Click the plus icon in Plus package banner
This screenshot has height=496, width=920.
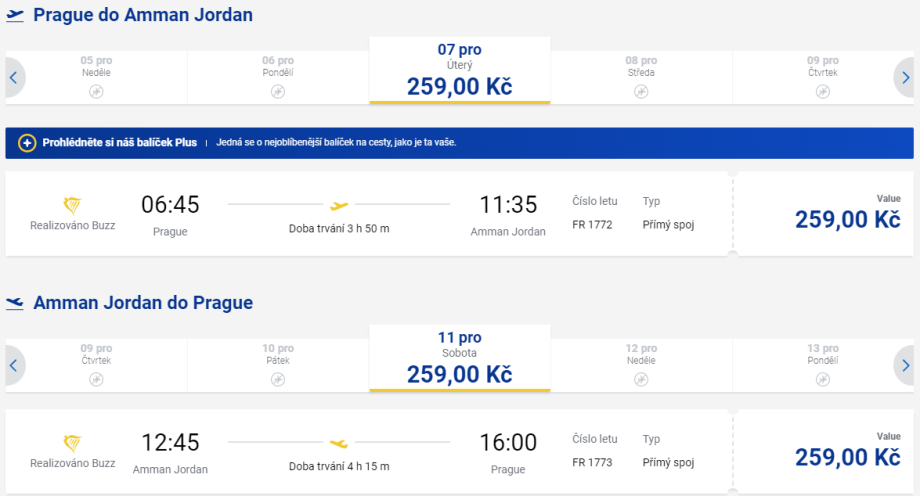coord(27,143)
